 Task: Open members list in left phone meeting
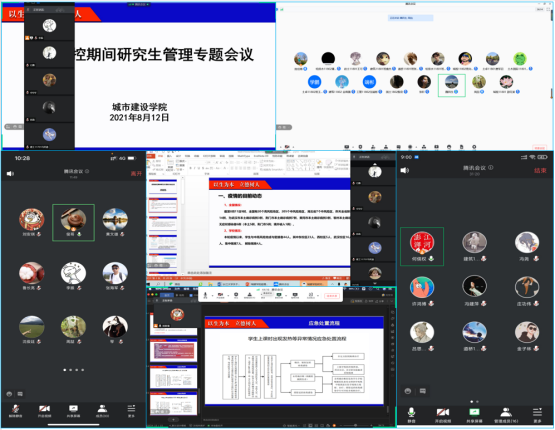(102, 411)
